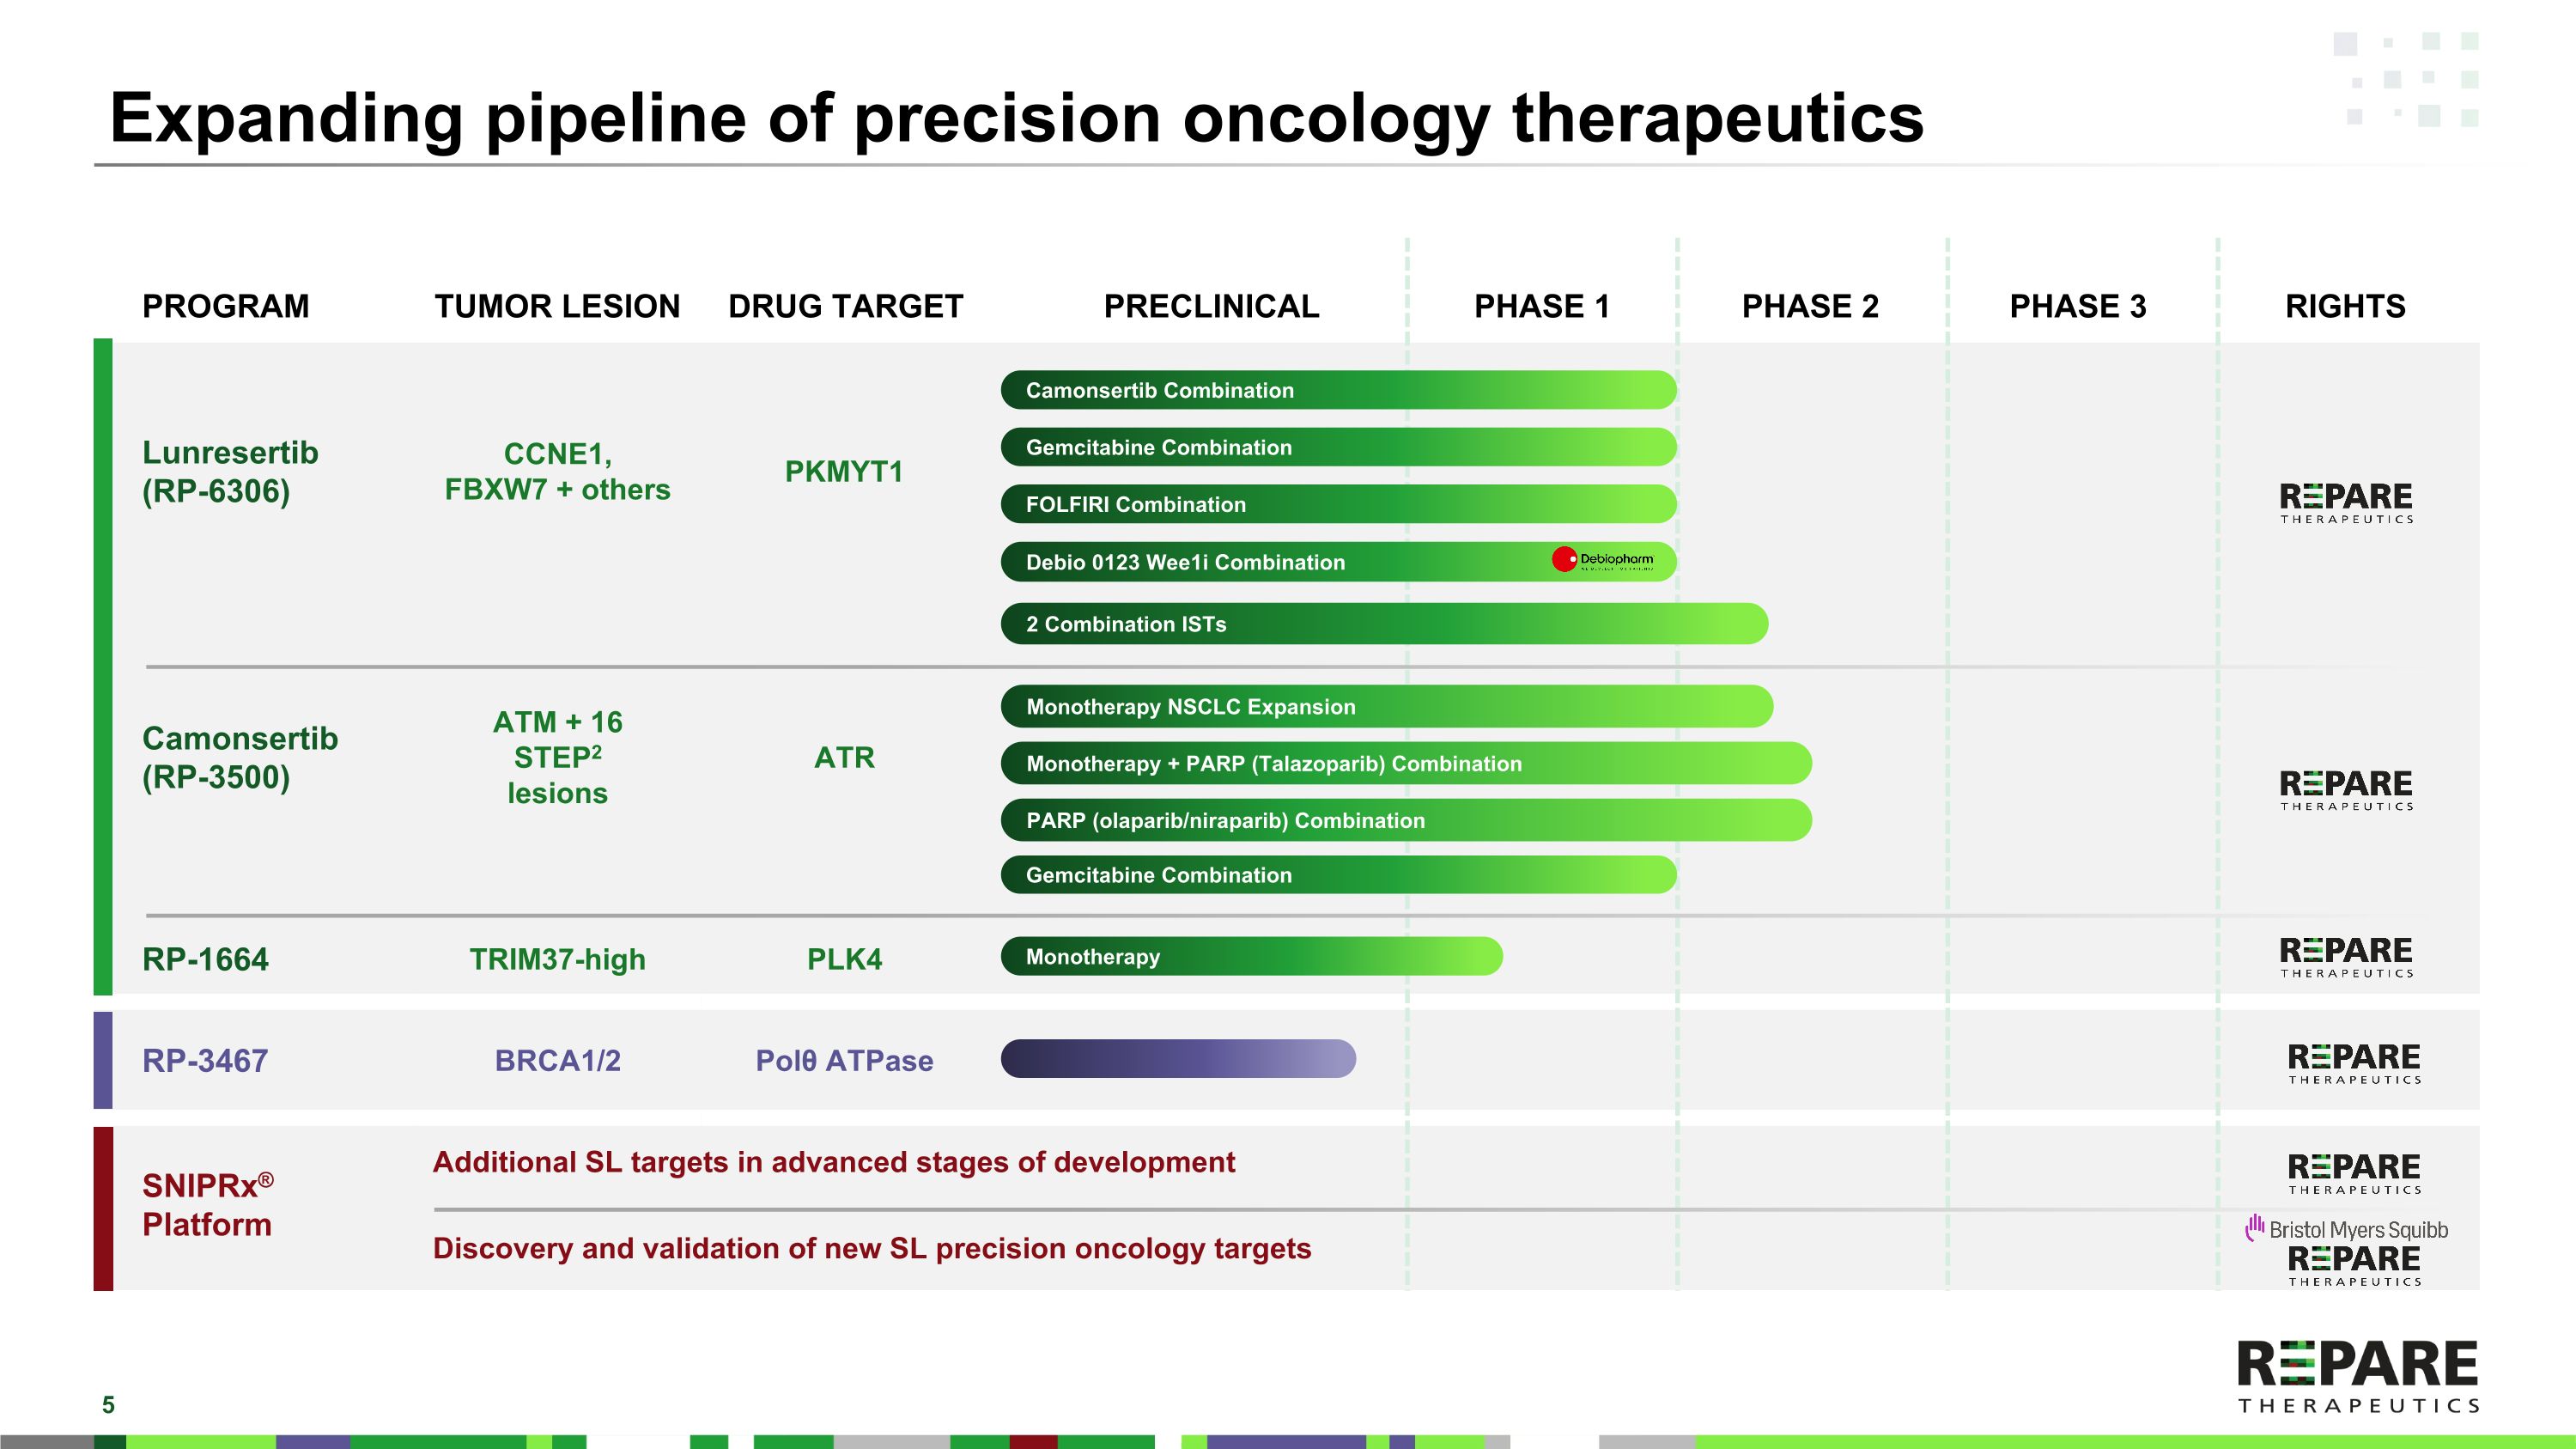The height and width of the screenshot is (1449, 2576).
Task: Select the PRECLINICAL column header
Action: point(1211,306)
